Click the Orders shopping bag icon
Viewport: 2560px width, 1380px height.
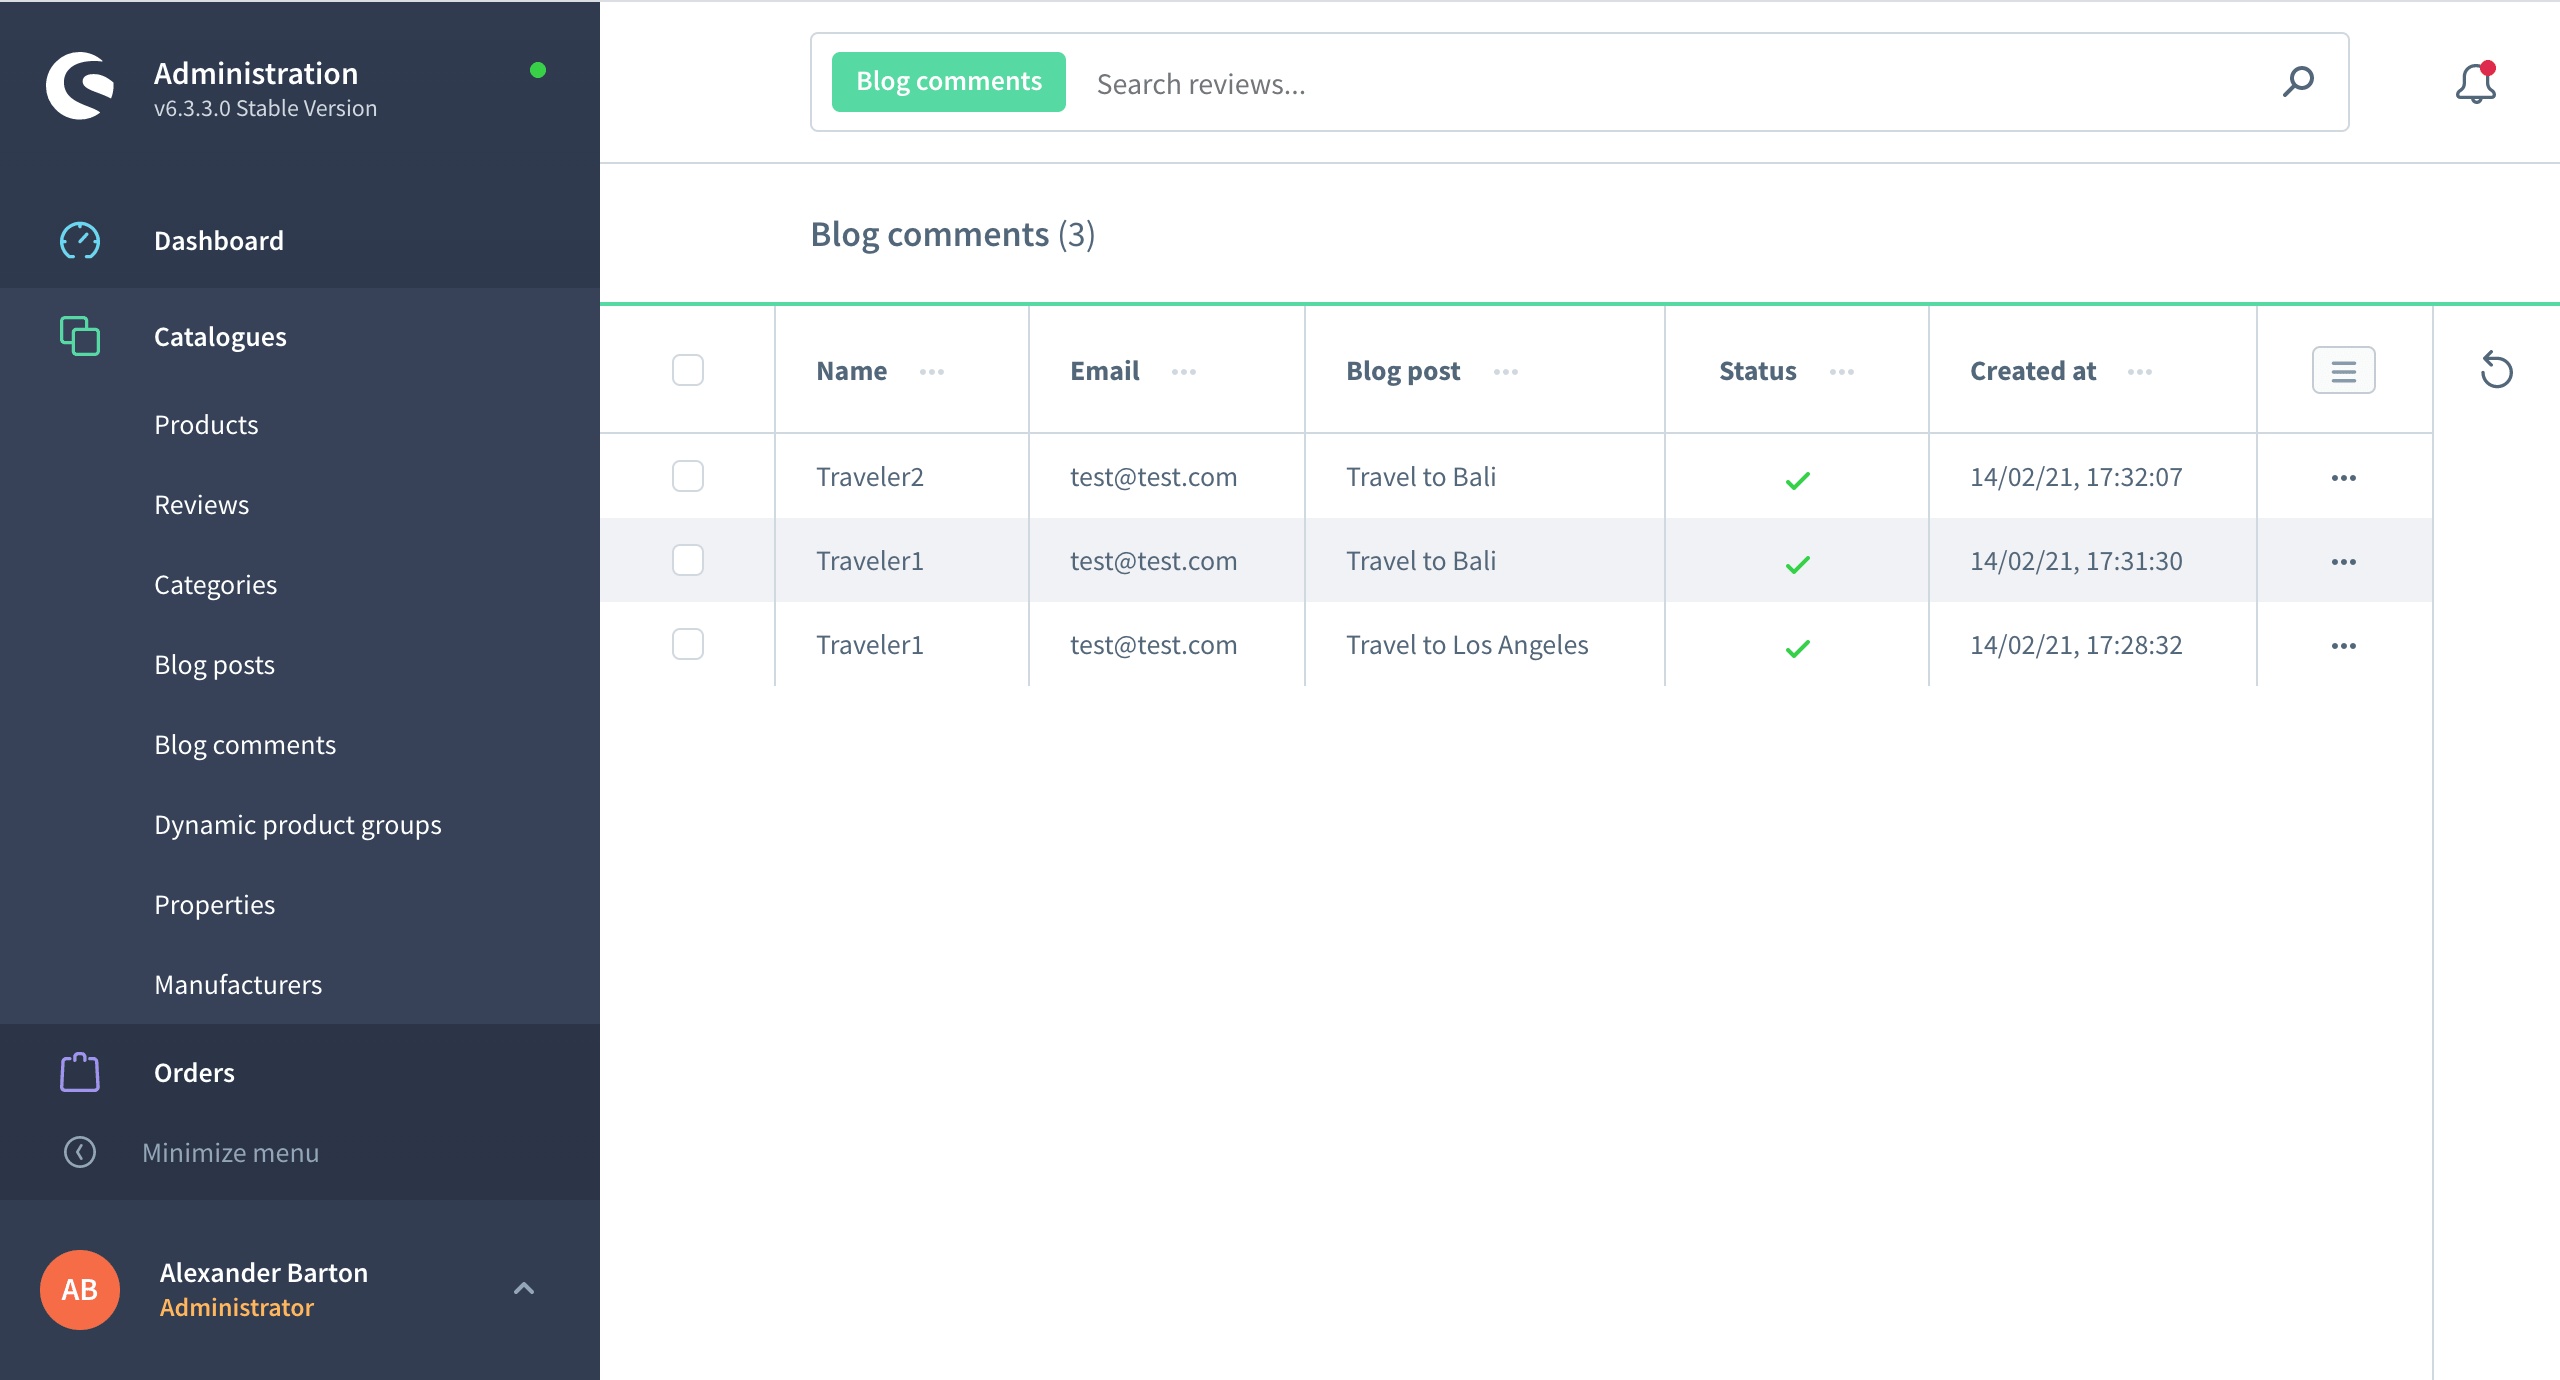pyautogui.click(x=80, y=1072)
